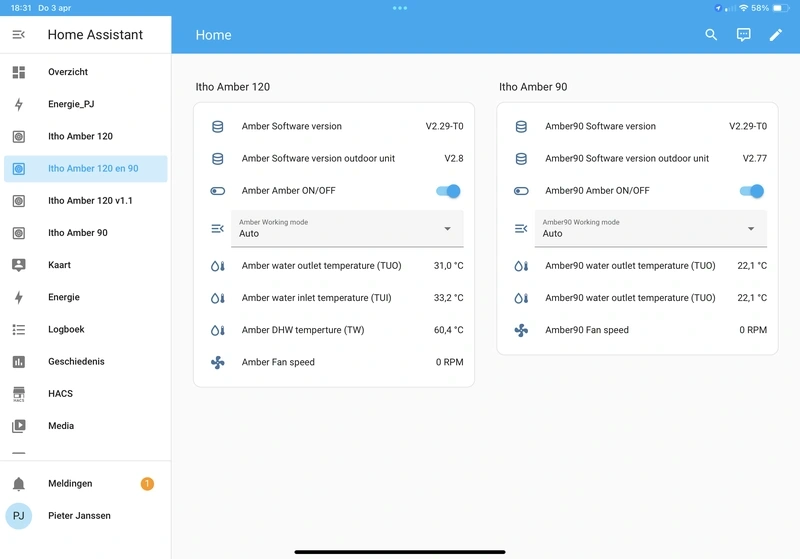The width and height of the screenshot is (800, 559).
Task: Click the battery indicator in the status bar
Action: pos(781,8)
